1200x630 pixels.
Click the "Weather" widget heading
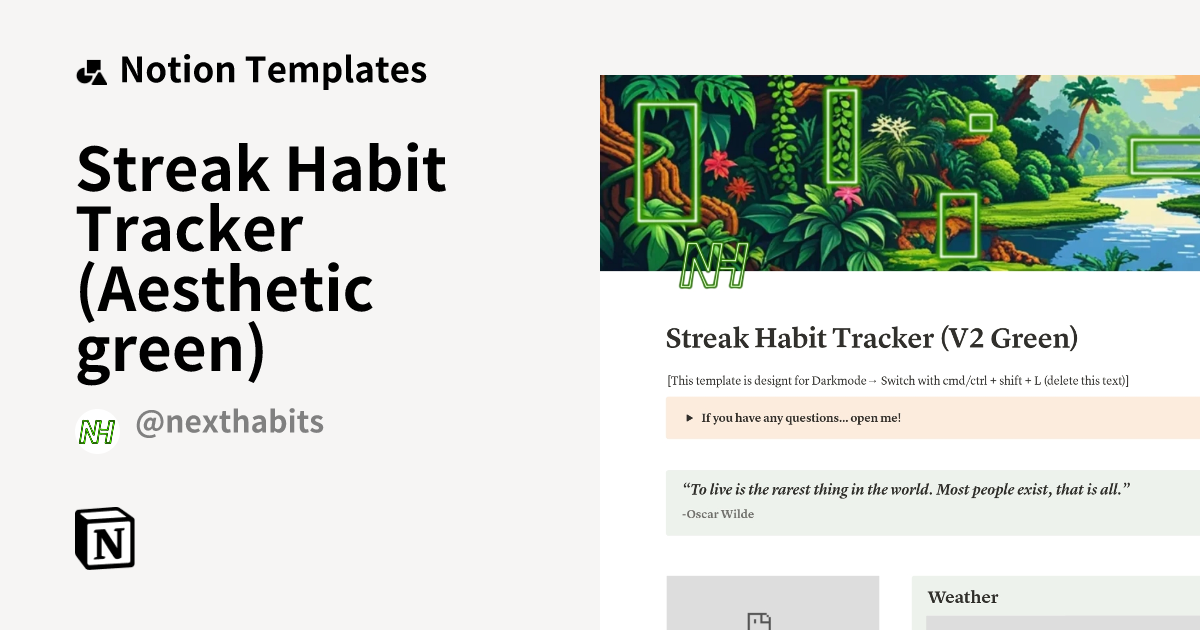pos(963,597)
